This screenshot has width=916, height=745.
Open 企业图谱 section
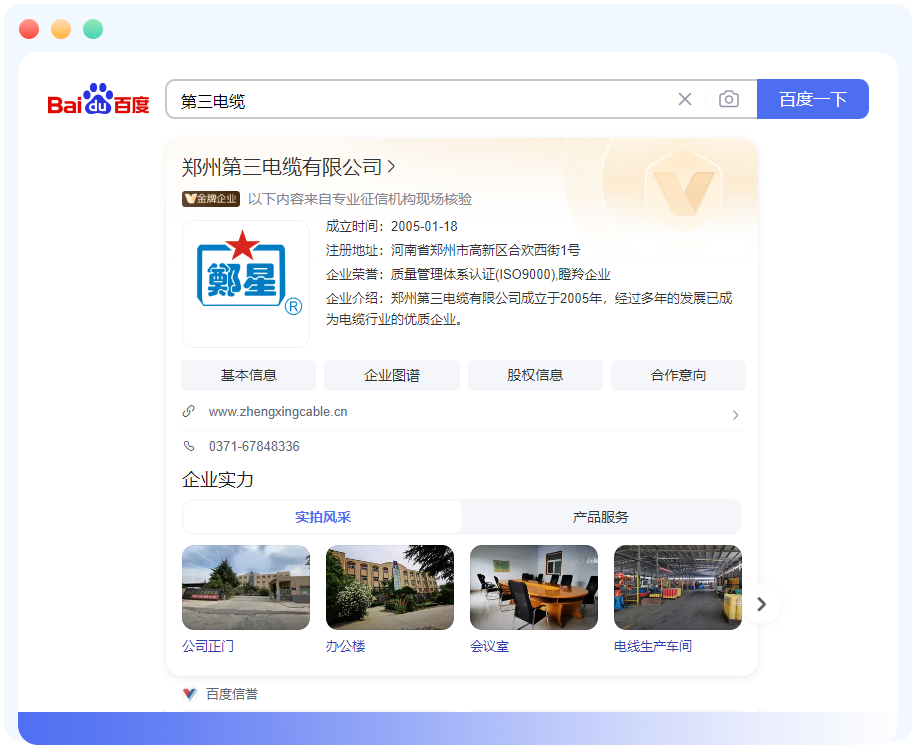point(391,375)
